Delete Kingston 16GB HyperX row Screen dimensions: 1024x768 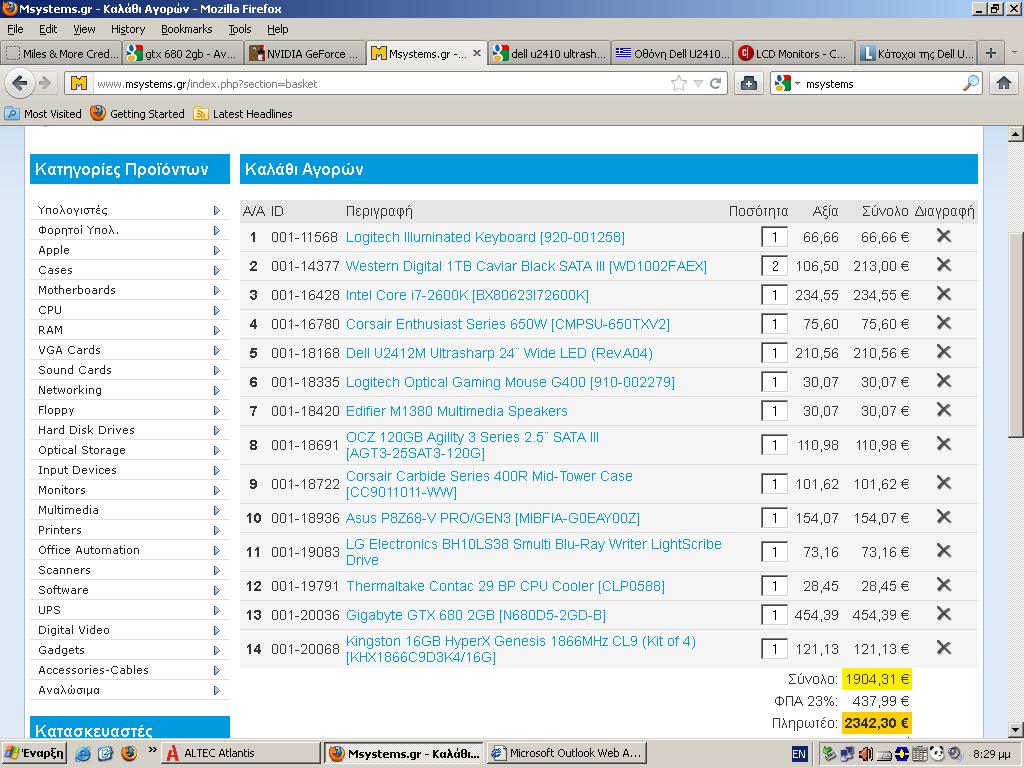point(943,647)
